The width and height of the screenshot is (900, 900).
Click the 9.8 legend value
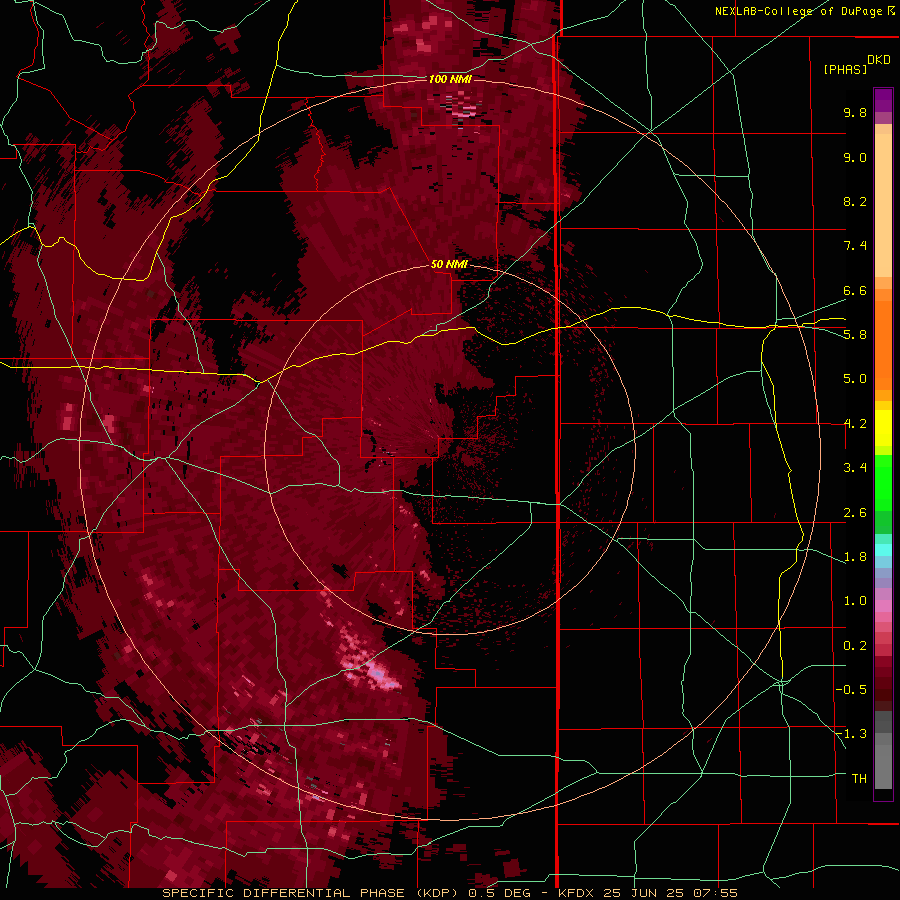855,112
